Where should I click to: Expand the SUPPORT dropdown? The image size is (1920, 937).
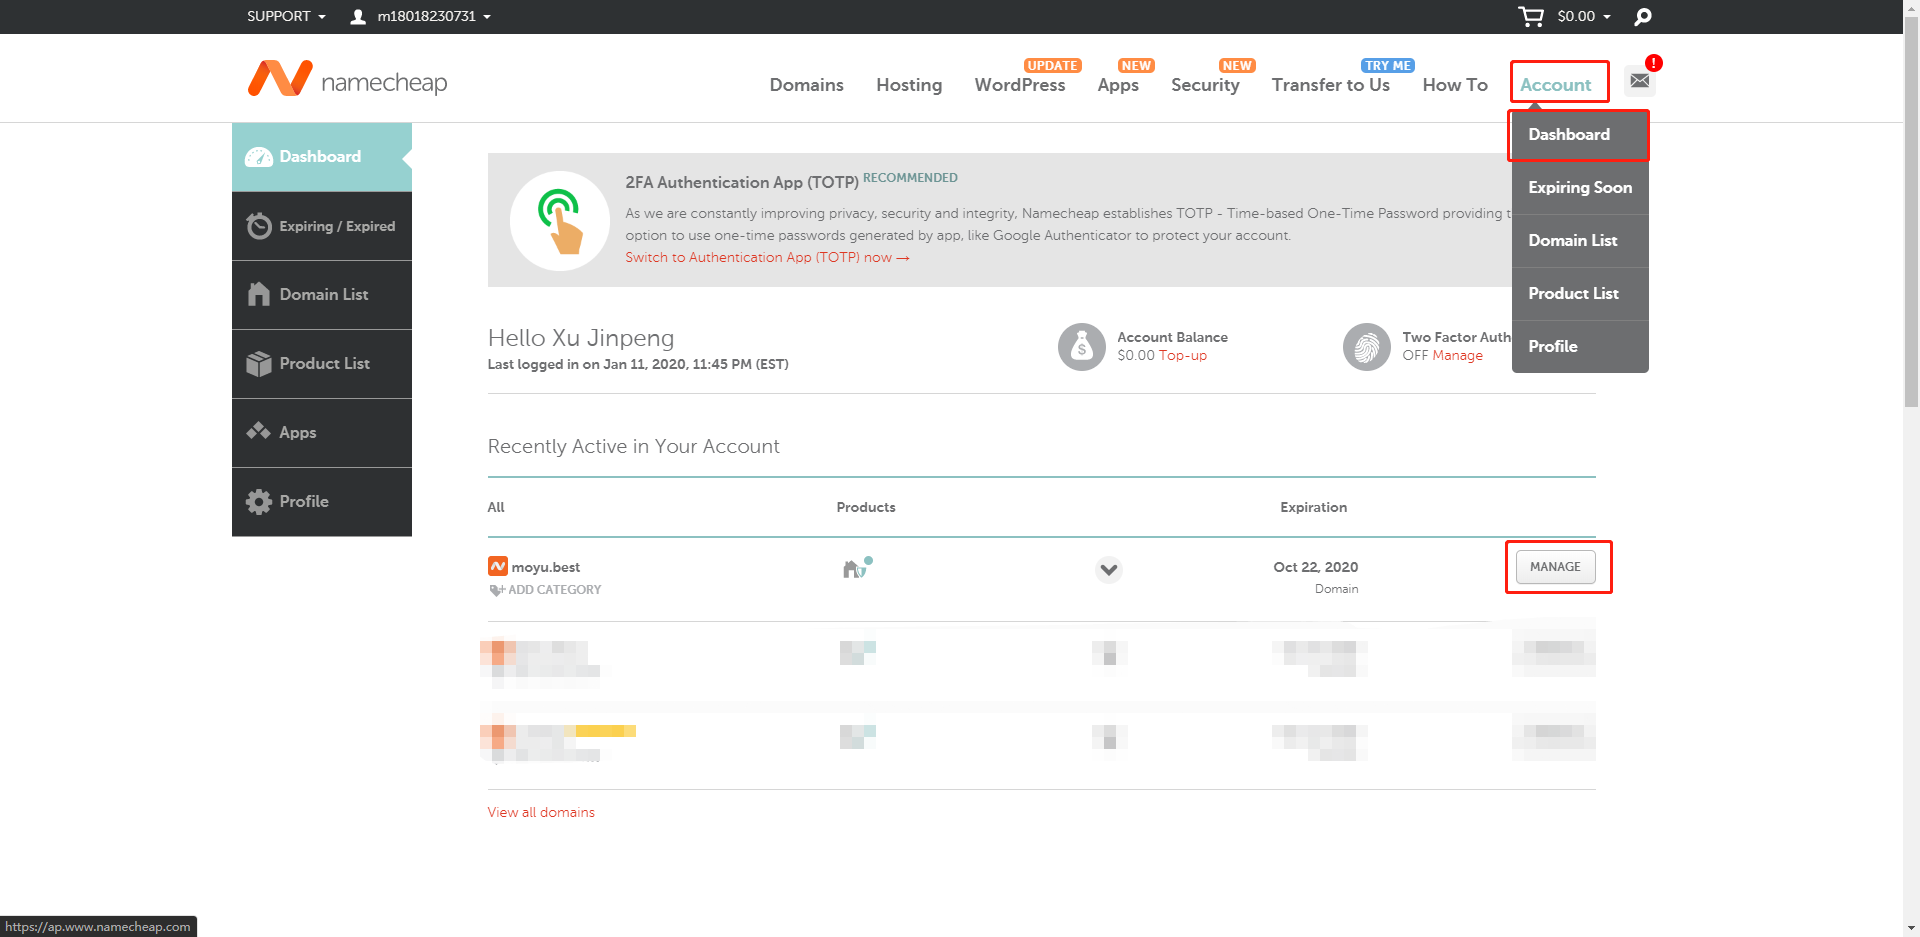(287, 16)
